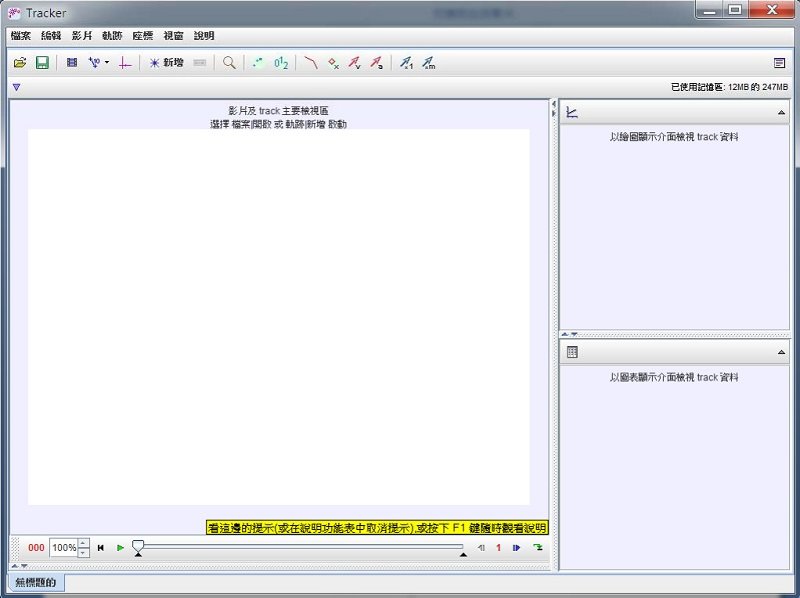Minimize the Tracker window
Viewport: 800px width, 598px height.
tap(709, 10)
